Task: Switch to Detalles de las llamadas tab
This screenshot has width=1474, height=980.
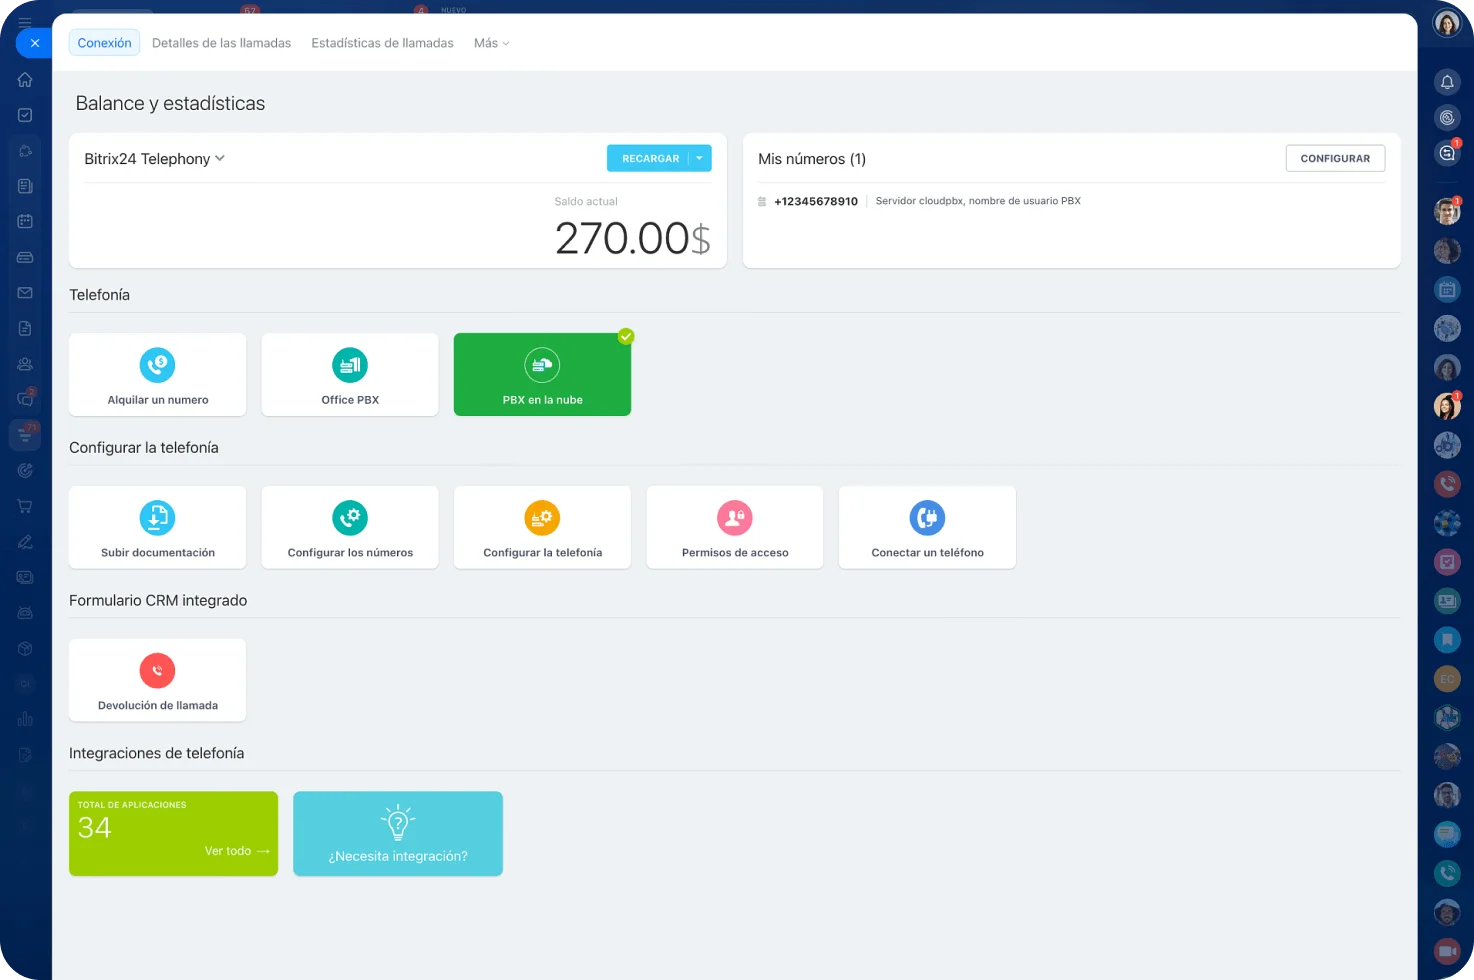Action: tap(221, 43)
